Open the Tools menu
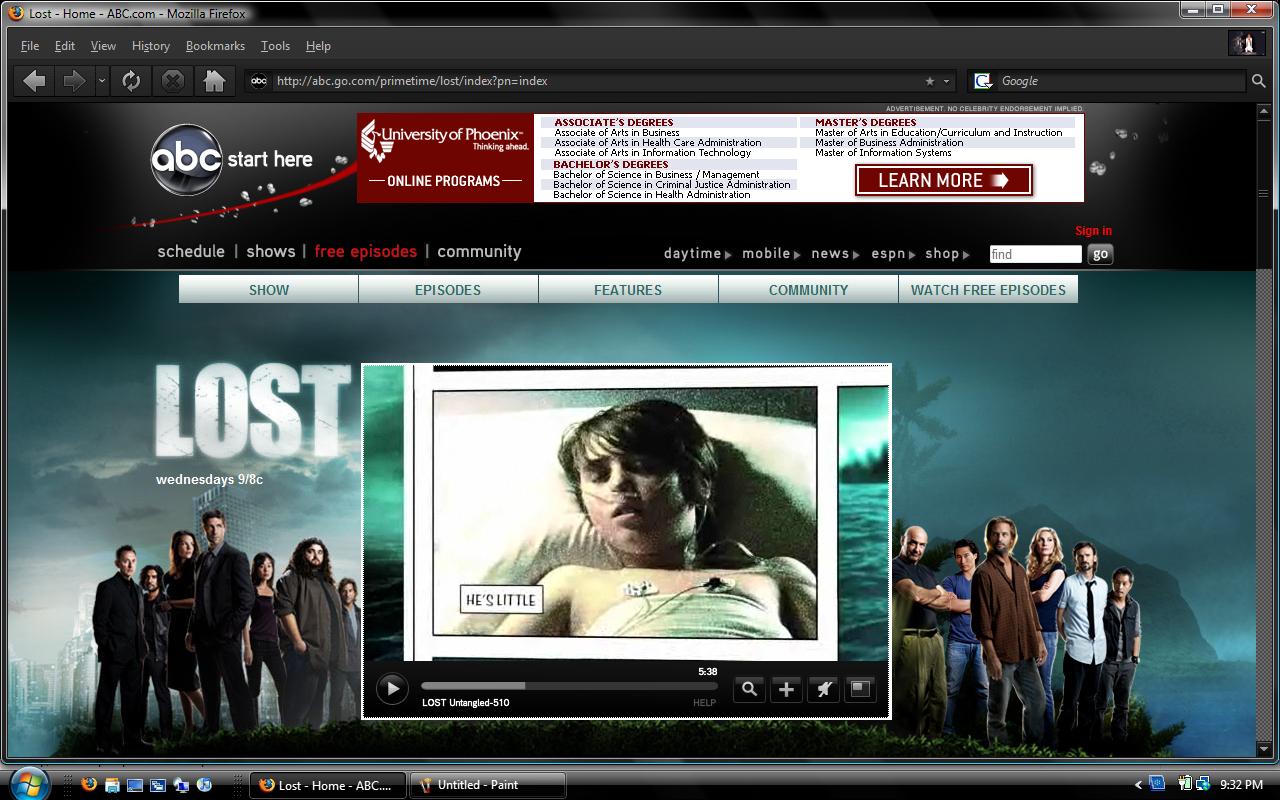 (275, 46)
